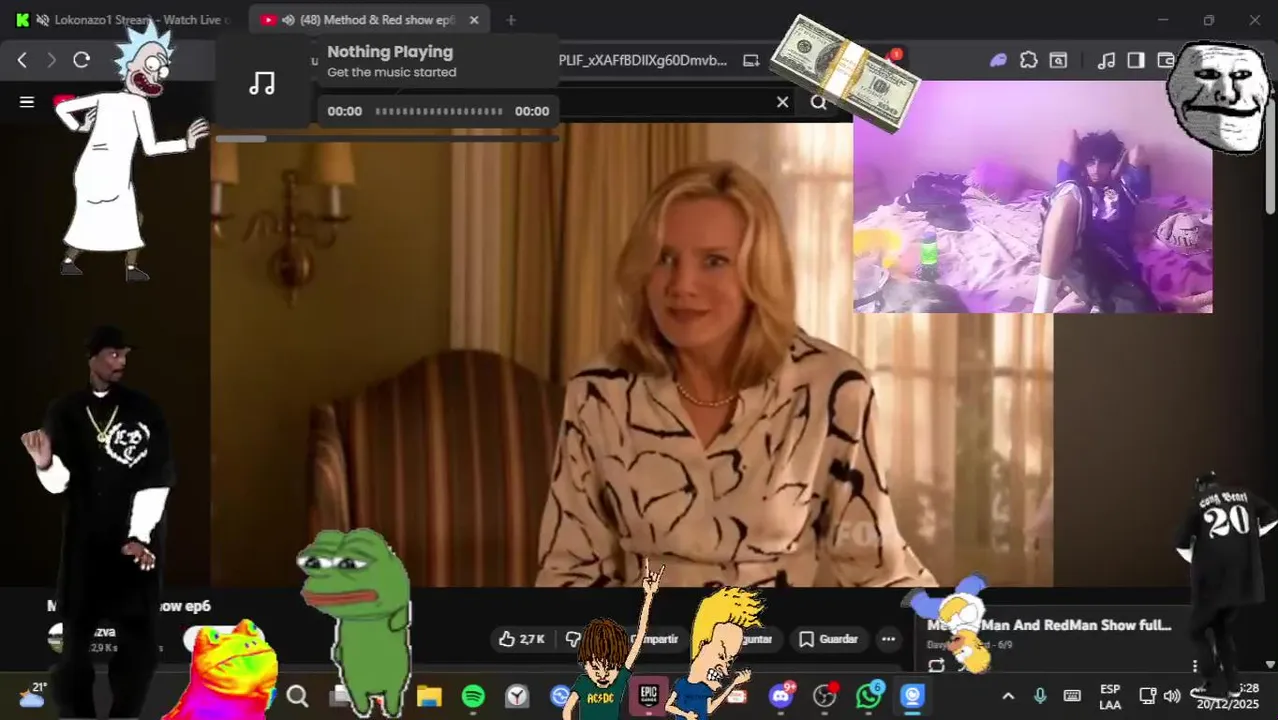Screen dimensions: 1278x720
Task: Open the three-dots more actions button
Action: [888, 639]
